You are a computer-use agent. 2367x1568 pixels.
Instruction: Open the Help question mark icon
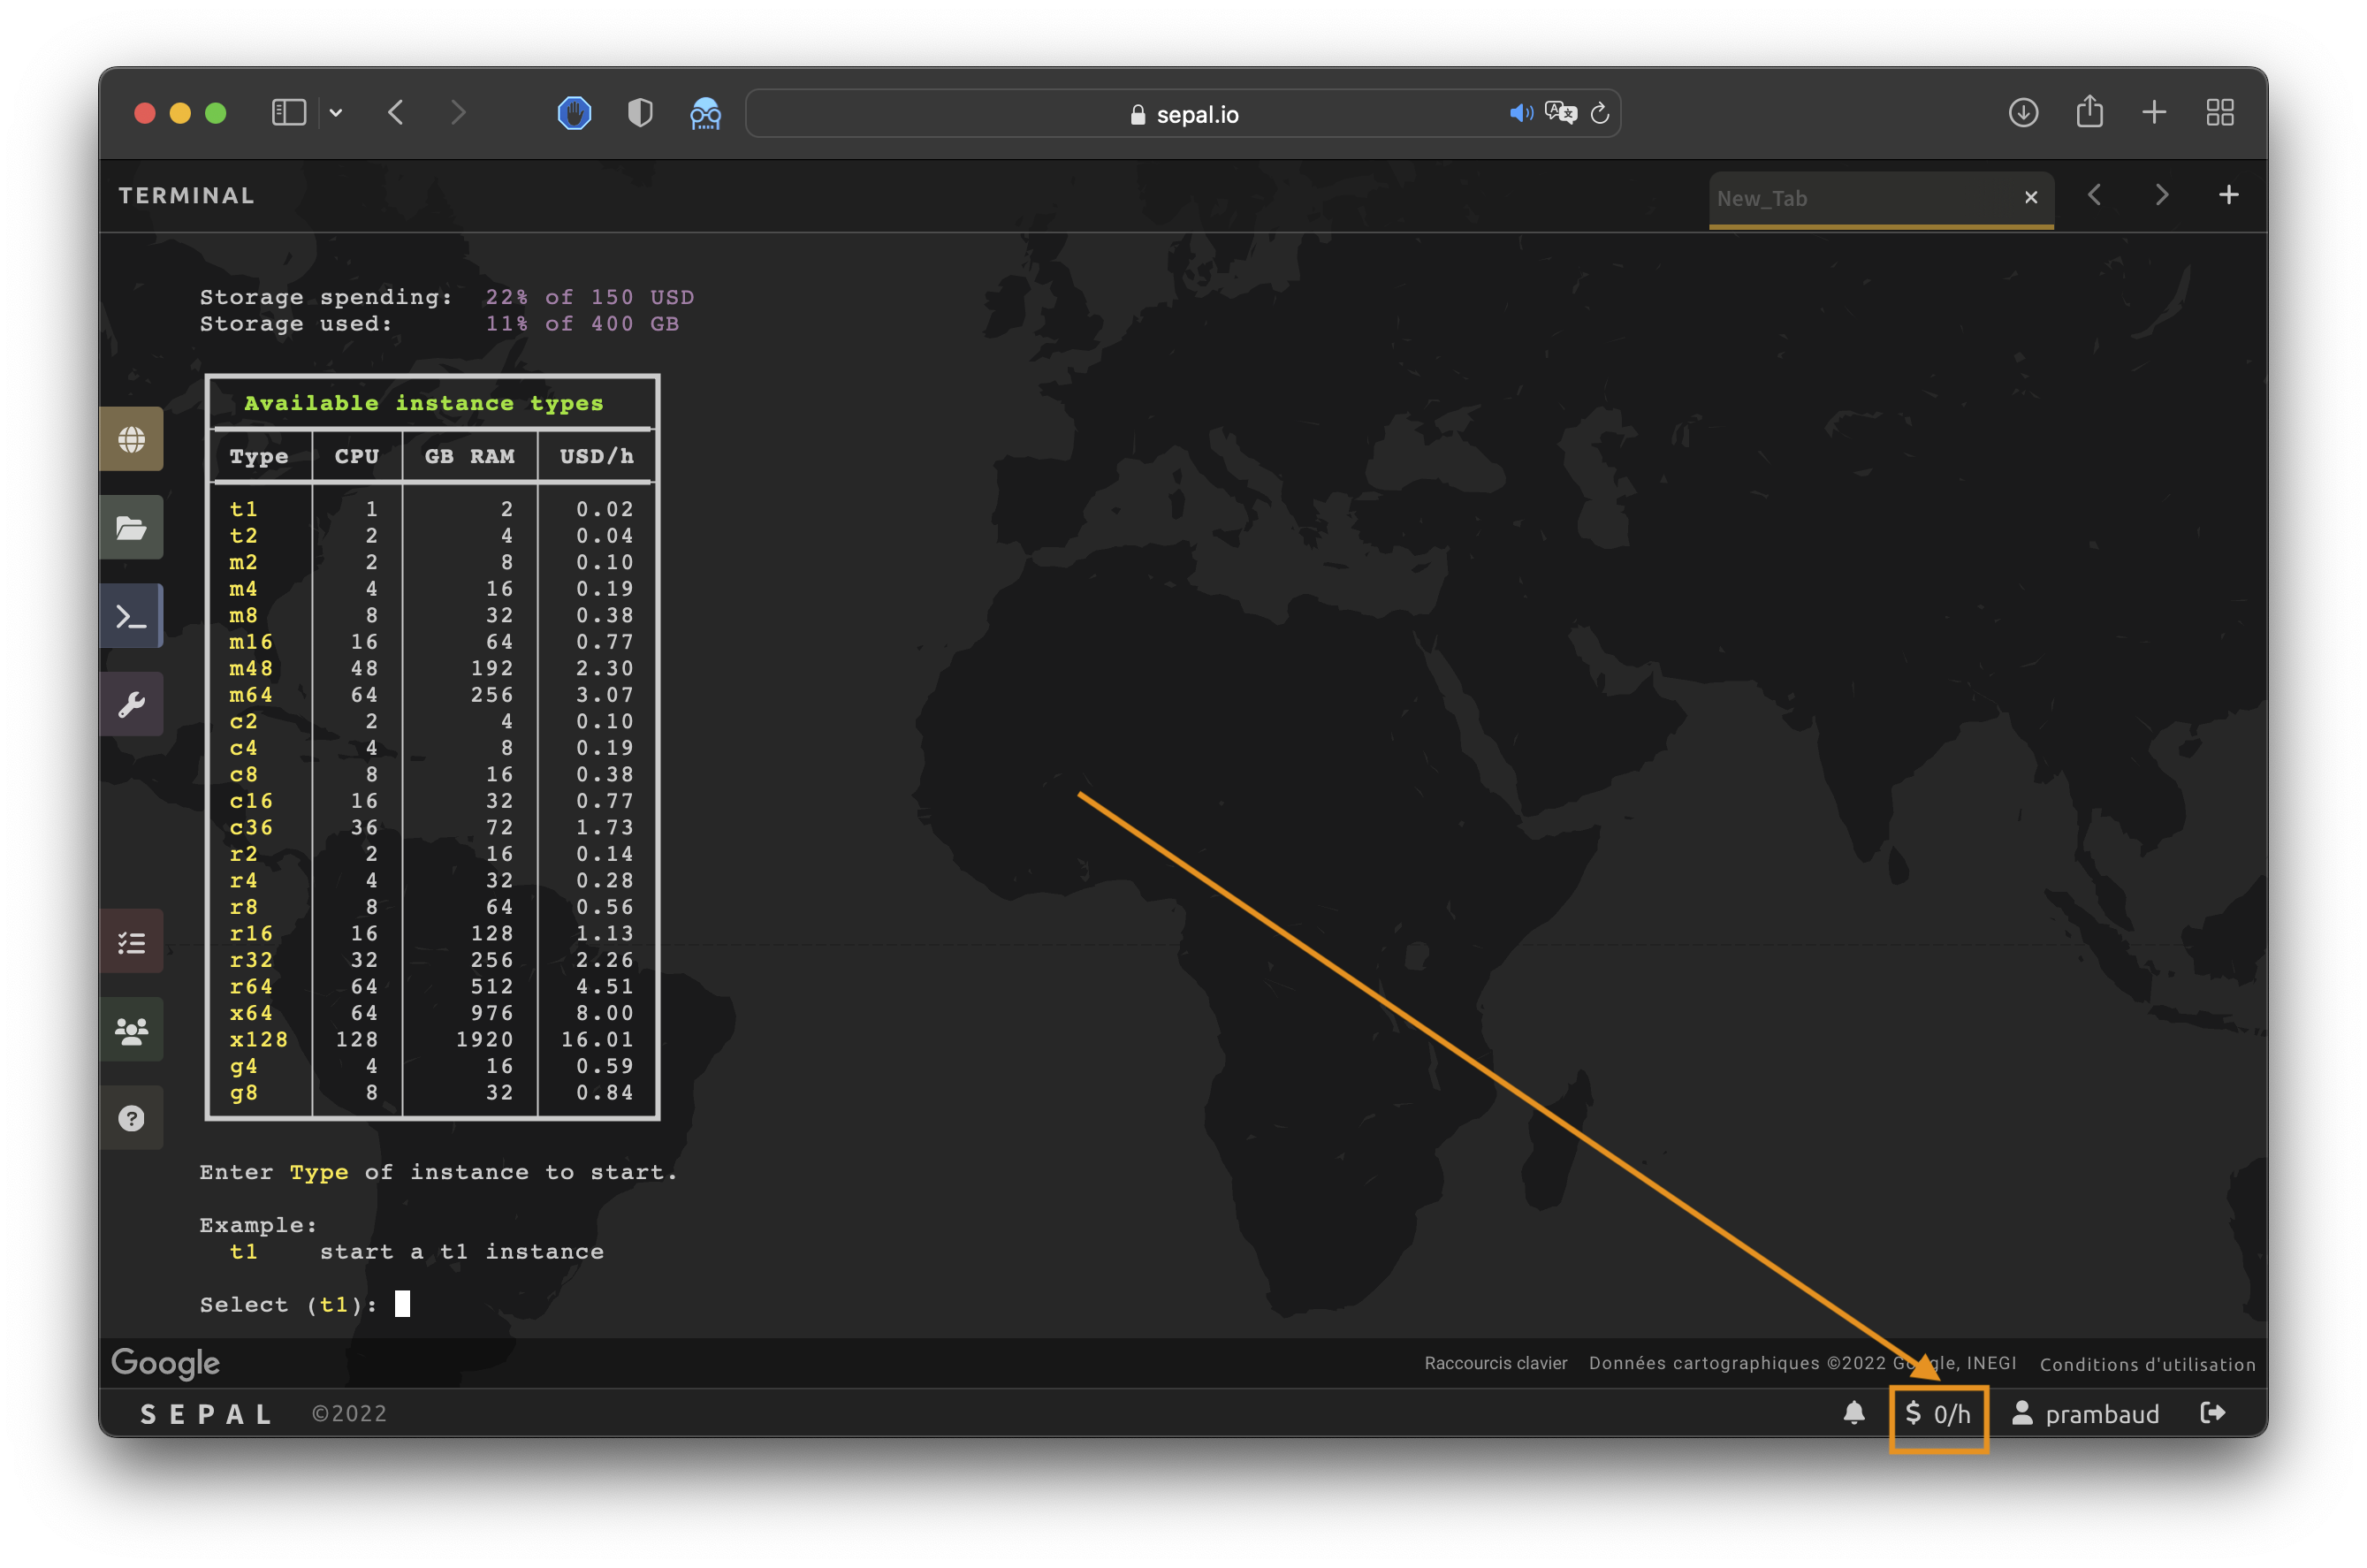(131, 1118)
